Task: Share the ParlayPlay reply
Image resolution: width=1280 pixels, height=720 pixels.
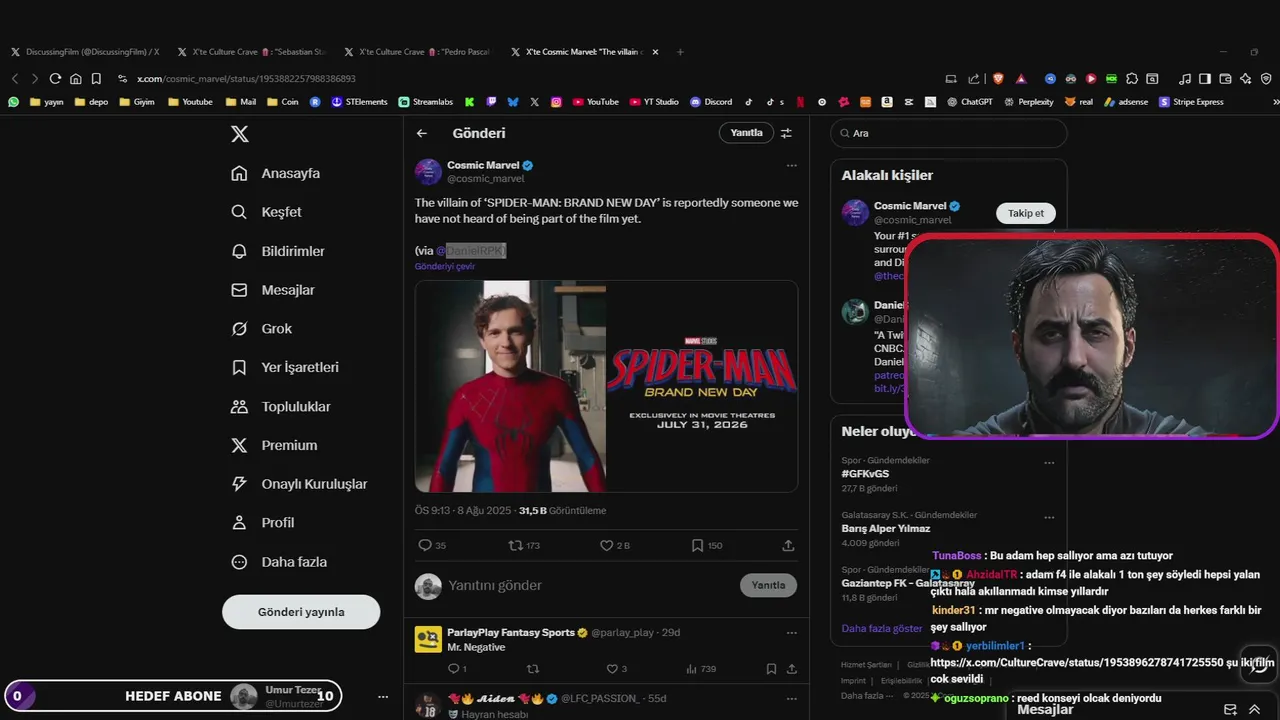Action: click(791, 669)
